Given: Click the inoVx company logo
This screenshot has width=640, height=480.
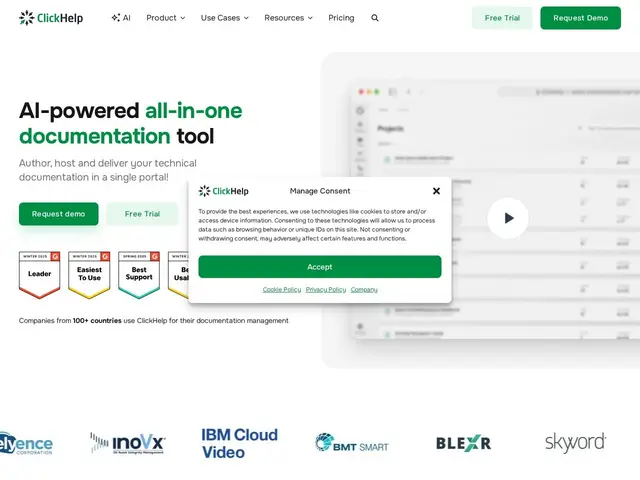Looking at the screenshot, I should [127, 443].
